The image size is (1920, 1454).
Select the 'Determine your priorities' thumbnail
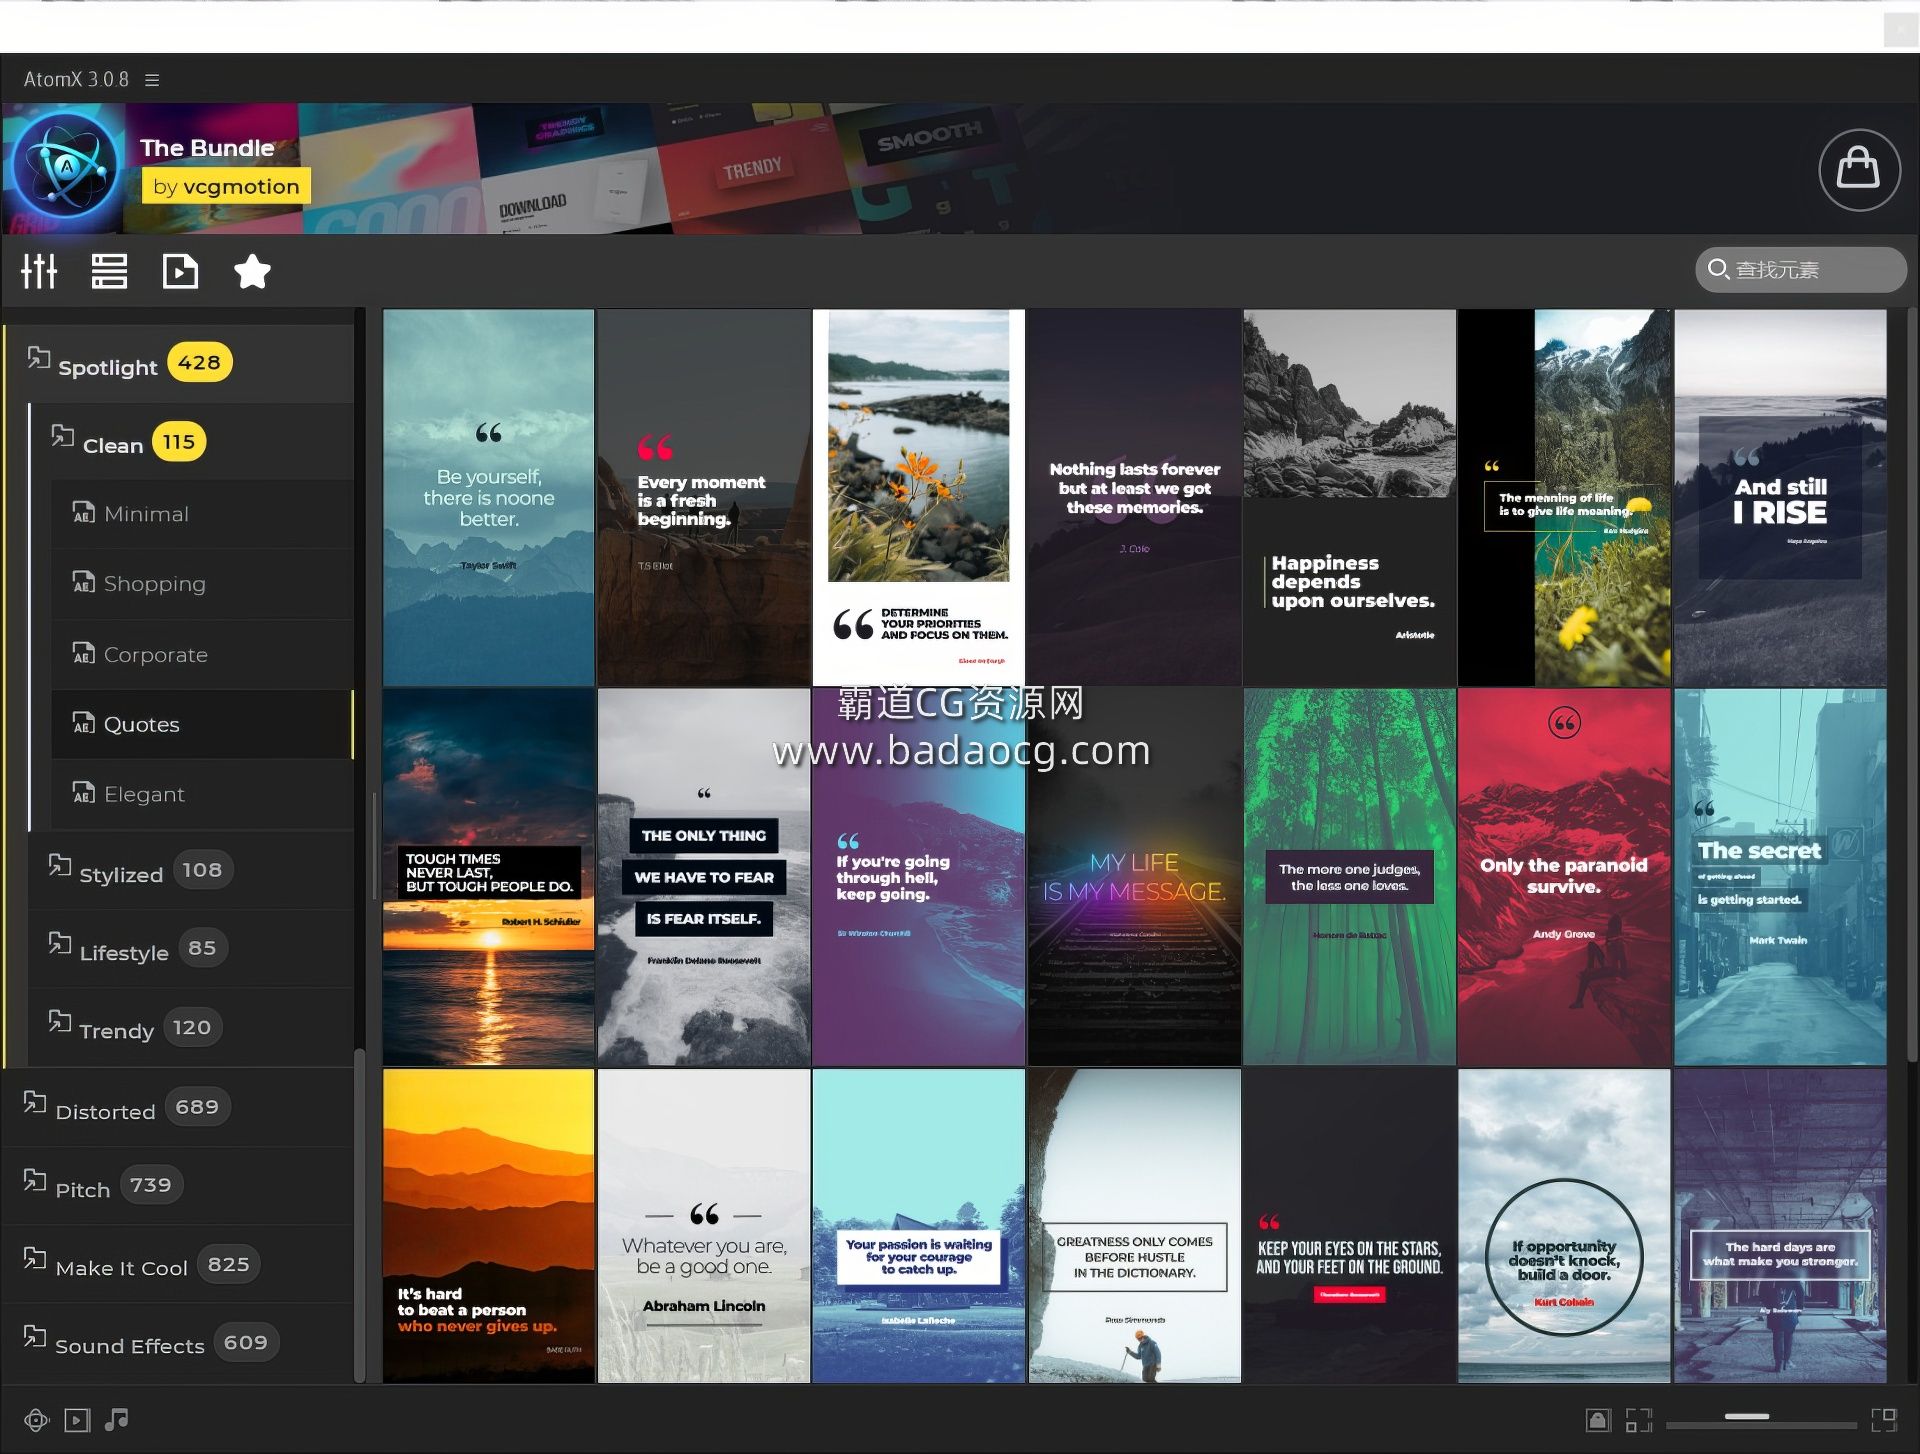tap(919, 497)
